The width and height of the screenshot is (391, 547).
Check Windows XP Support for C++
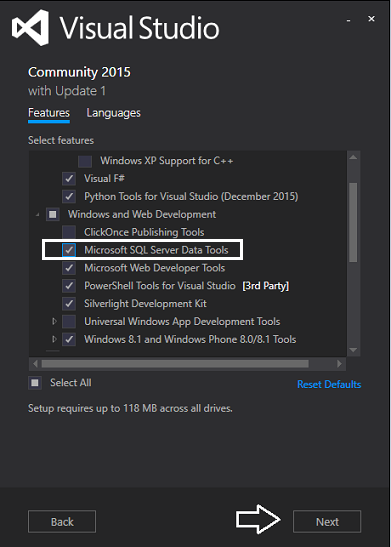point(85,161)
